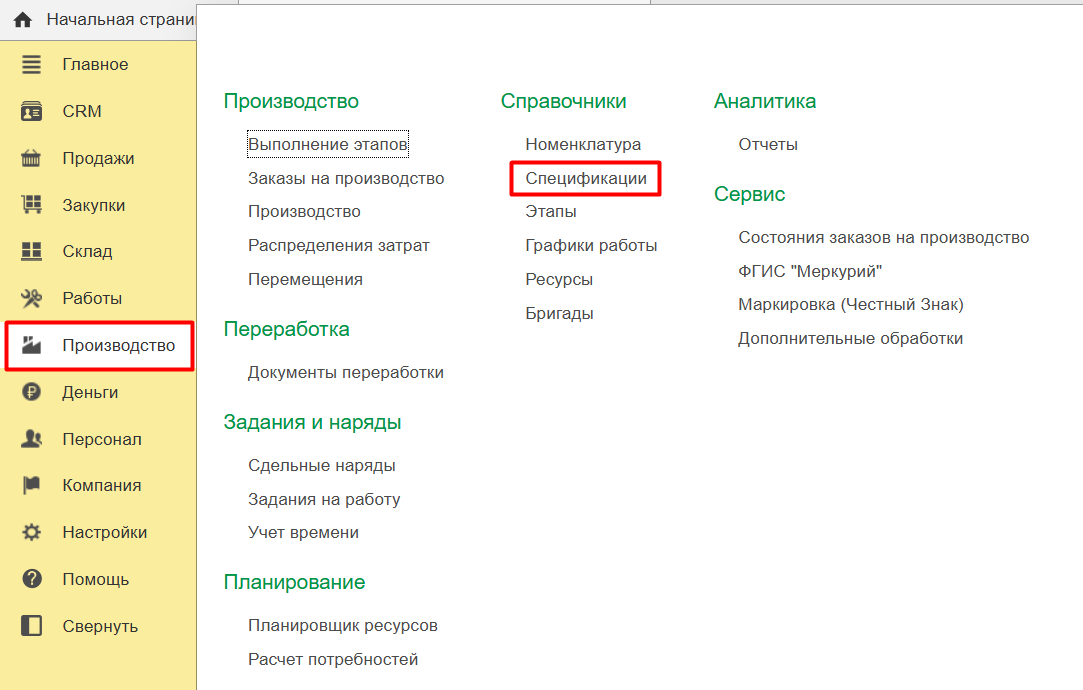Open the Бригады catalog
The image size is (1083, 690).
tap(559, 313)
